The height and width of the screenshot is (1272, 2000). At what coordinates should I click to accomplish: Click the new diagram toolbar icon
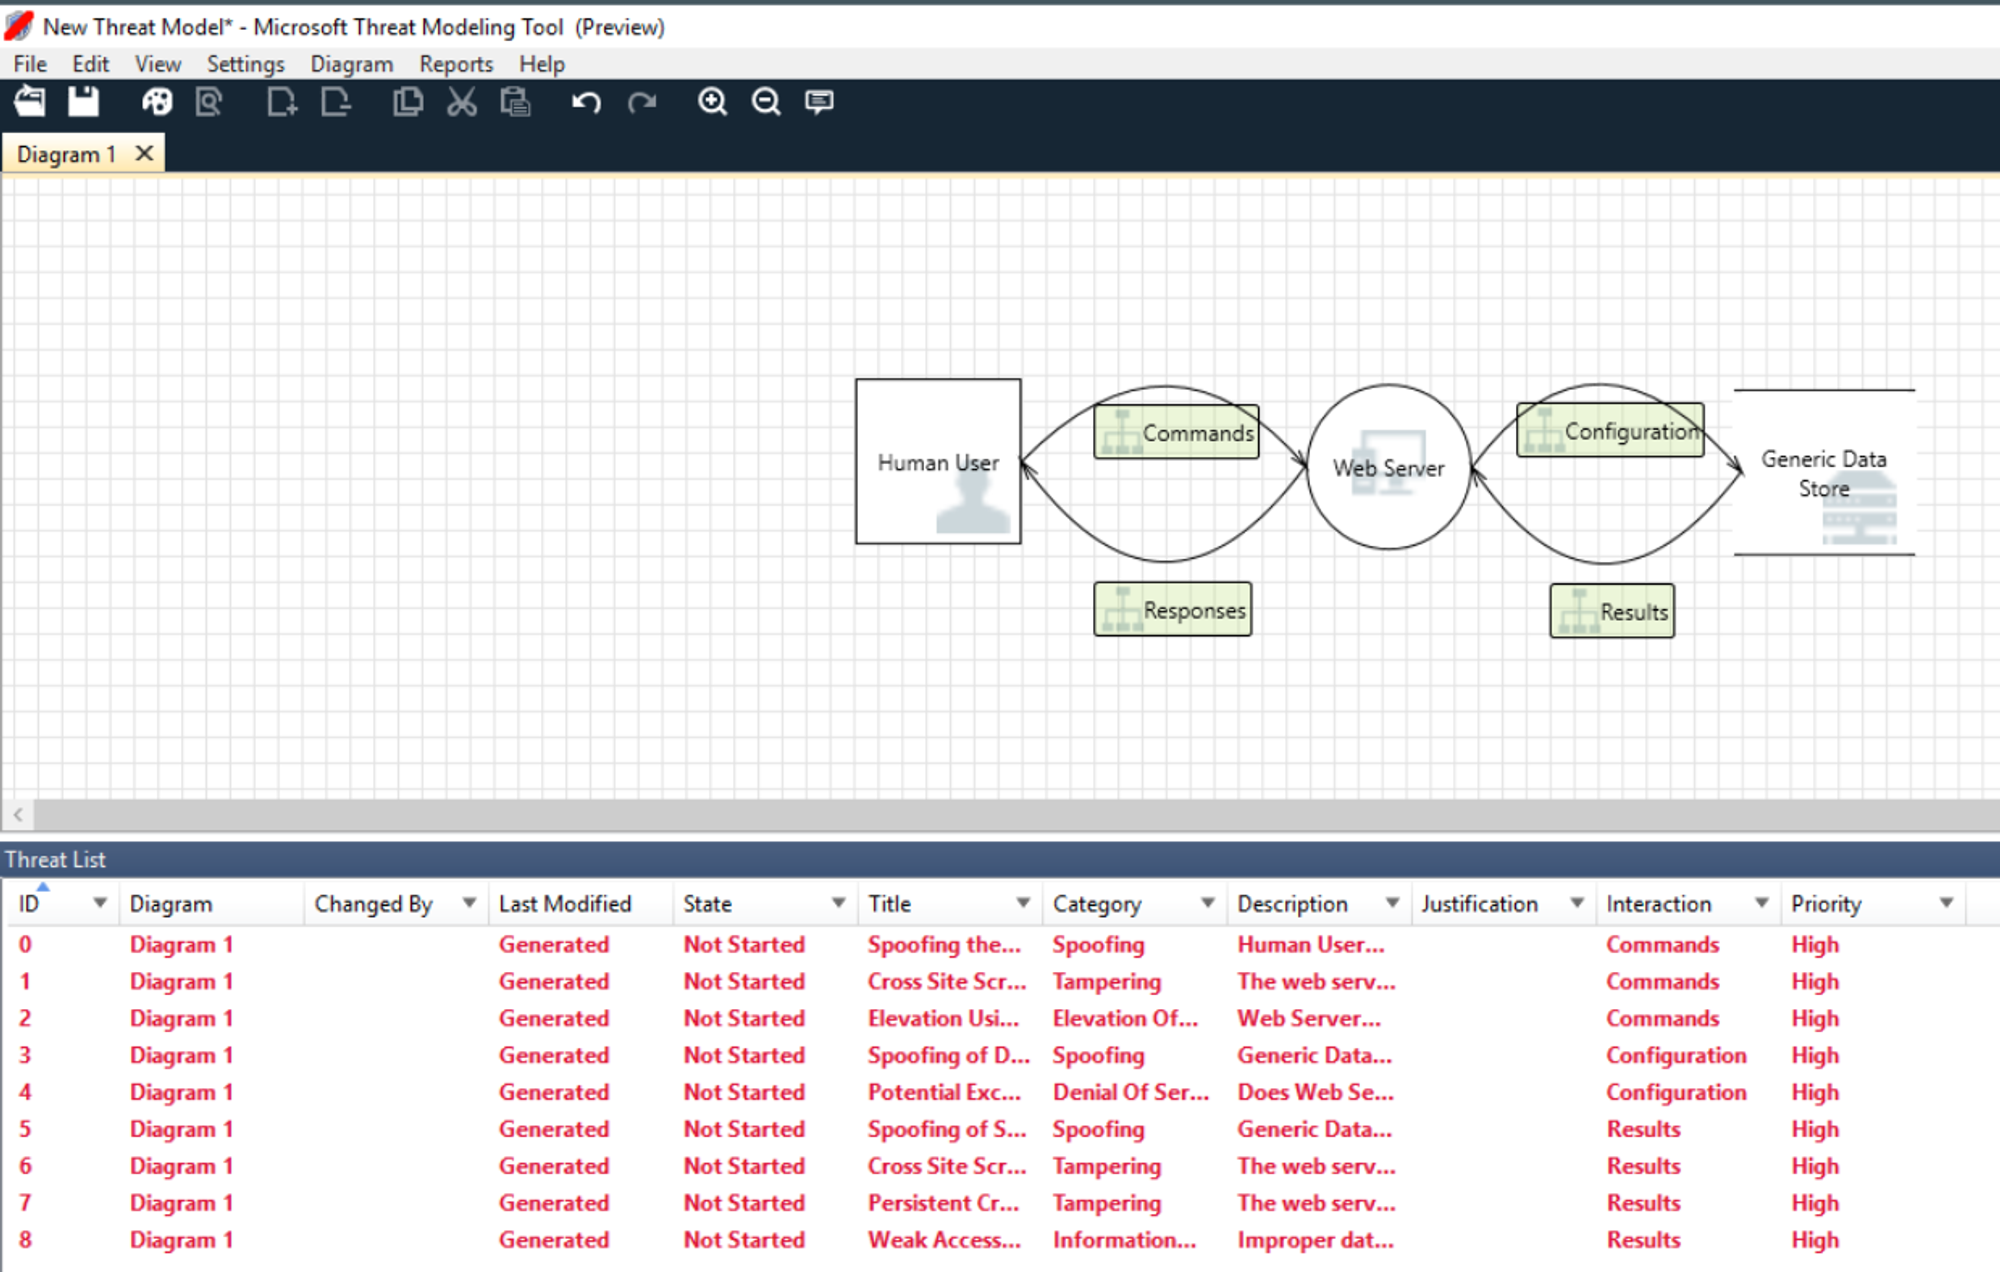pos(282,102)
